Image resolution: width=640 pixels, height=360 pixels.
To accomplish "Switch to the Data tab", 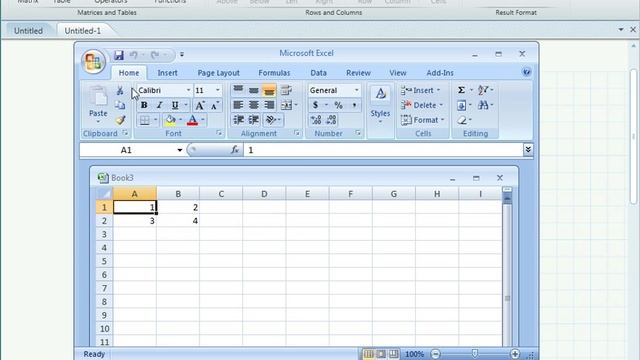I will 318,73.
